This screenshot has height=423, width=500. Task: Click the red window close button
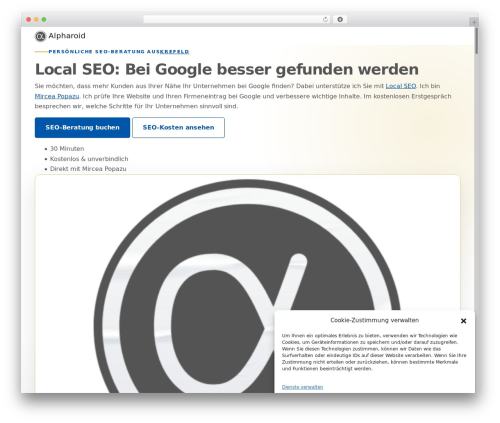click(29, 20)
